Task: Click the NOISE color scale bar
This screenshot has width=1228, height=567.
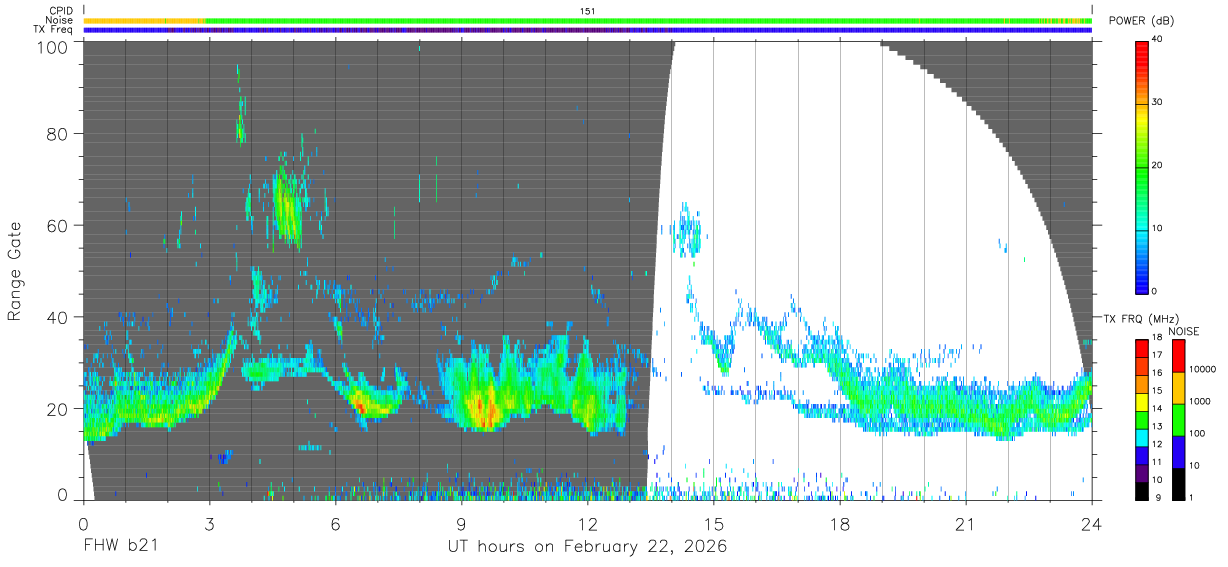Action: [x=1177, y=419]
